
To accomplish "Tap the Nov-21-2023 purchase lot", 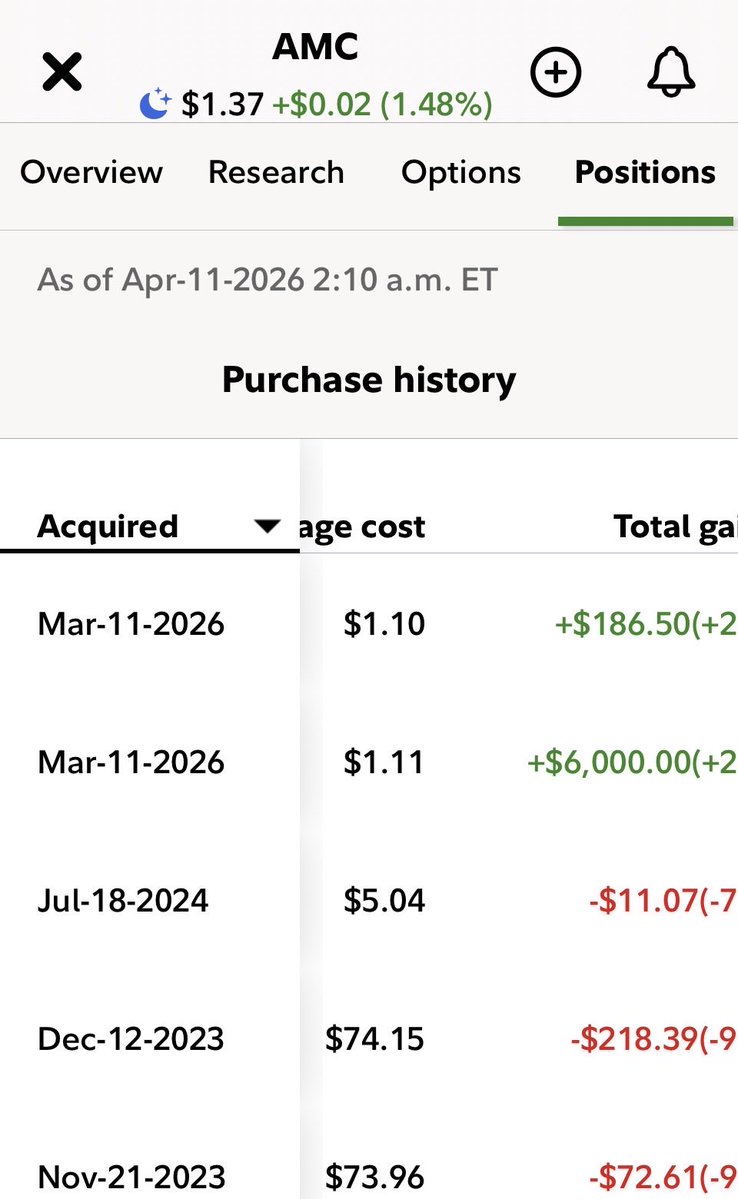I will (131, 1176).
